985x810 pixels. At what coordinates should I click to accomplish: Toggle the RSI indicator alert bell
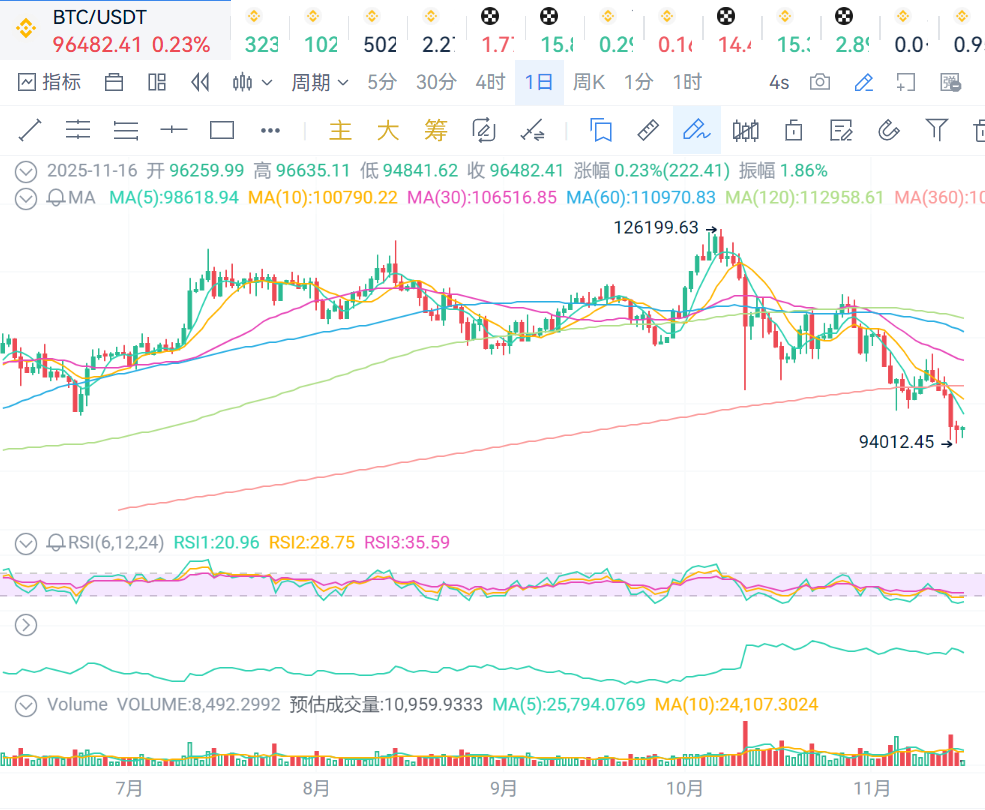56,543
